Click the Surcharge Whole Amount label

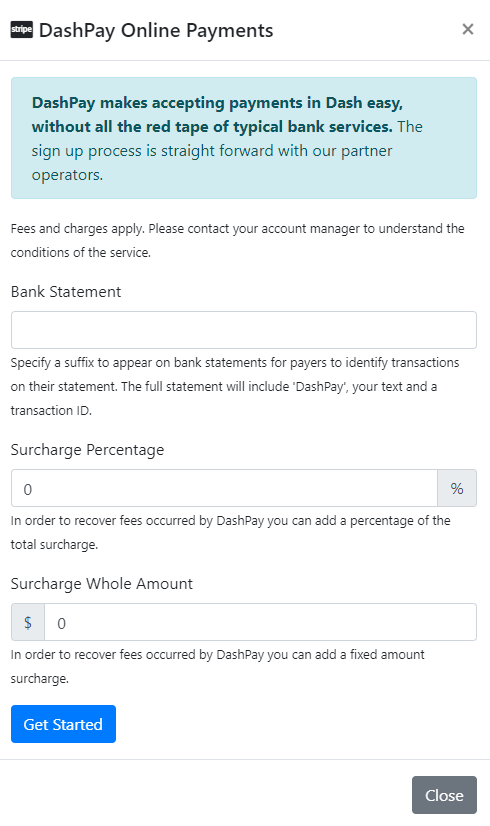tap(102, 584)
